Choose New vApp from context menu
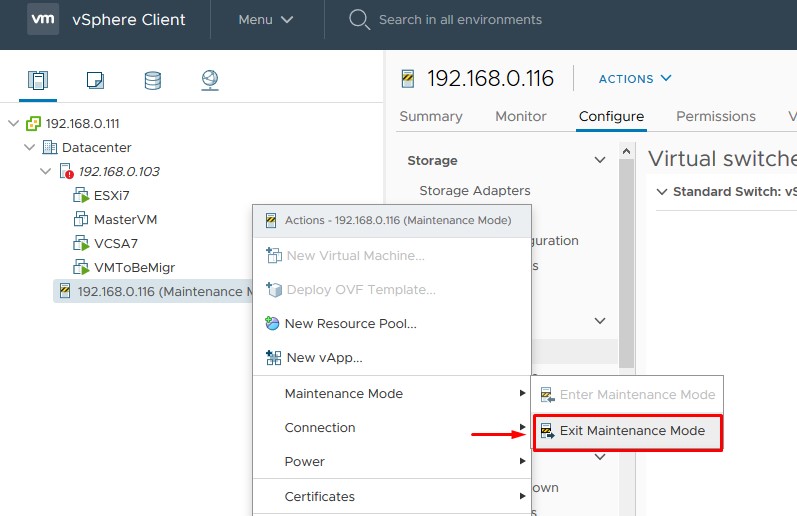 (392, 357)
